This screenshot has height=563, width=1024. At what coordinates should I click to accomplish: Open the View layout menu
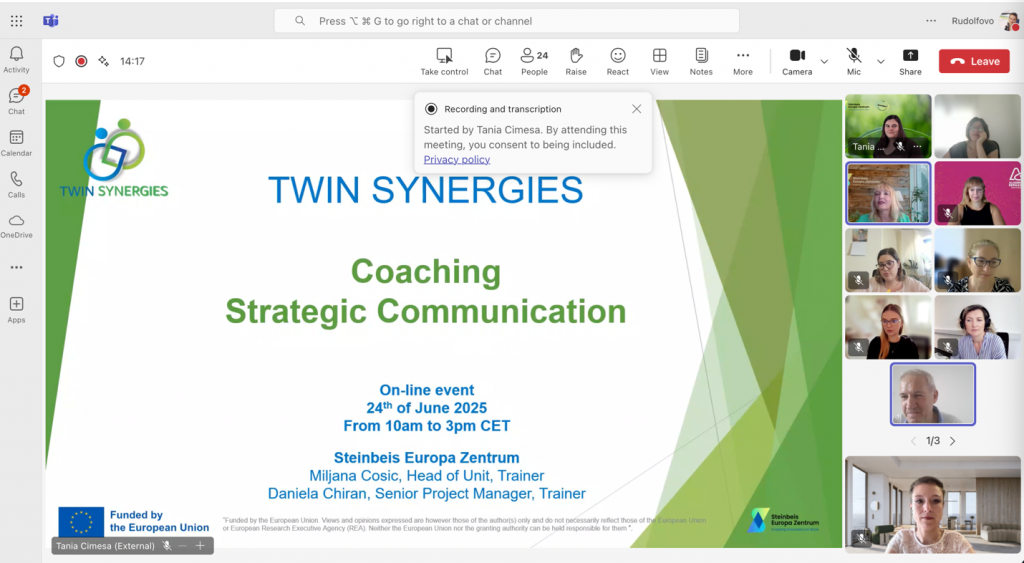coord(660,62)
